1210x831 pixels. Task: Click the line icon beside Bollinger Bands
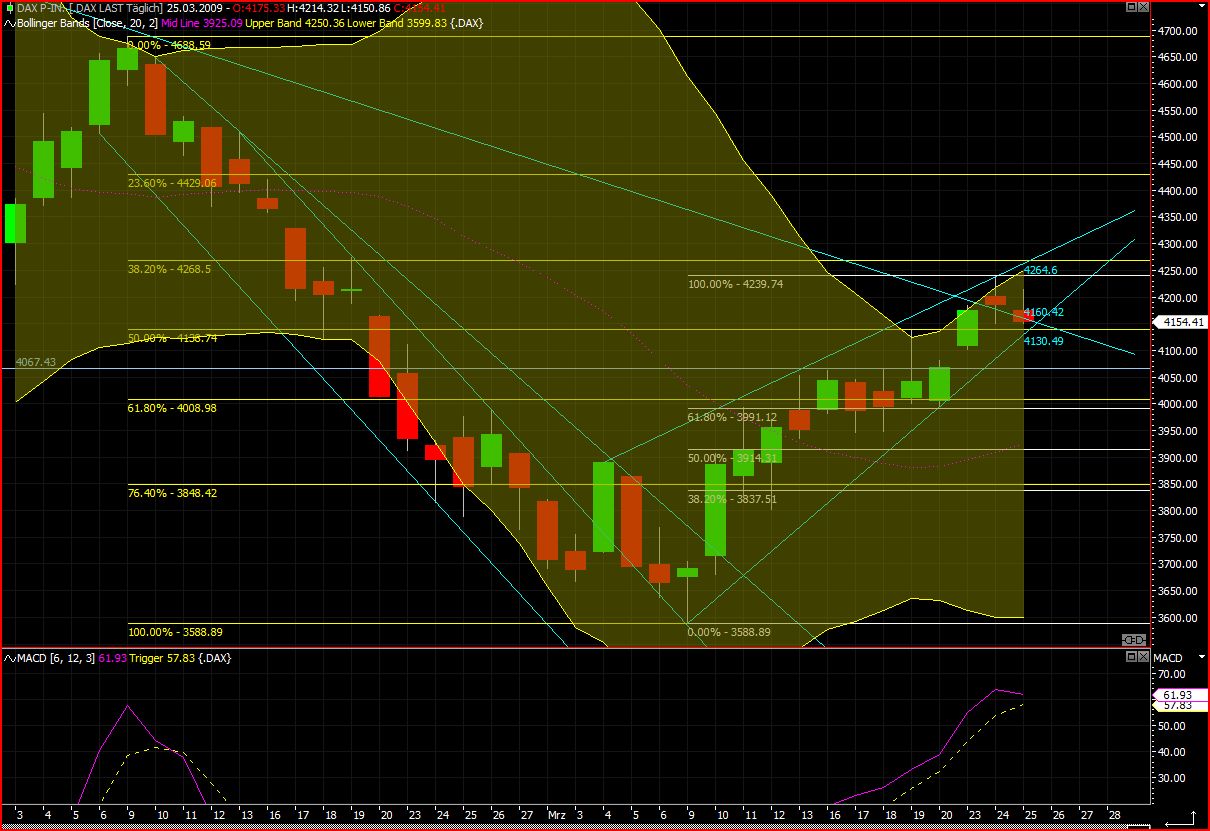9,22
